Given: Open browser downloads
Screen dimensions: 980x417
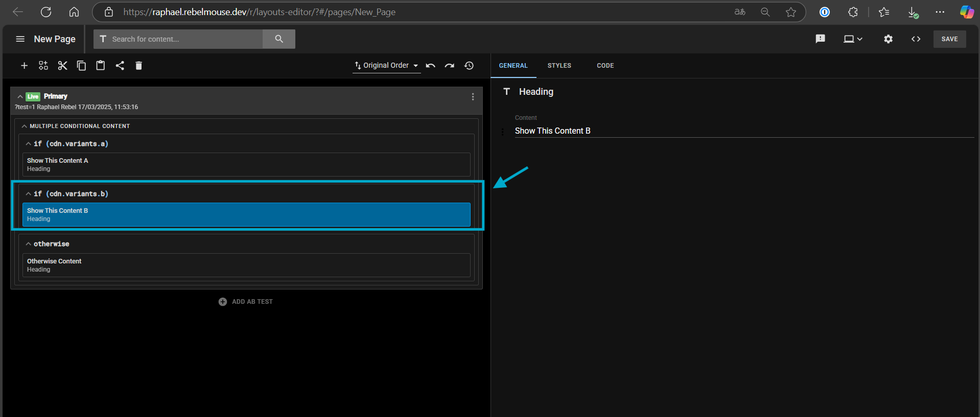Looking at the screenshot, I should [912, 12].
